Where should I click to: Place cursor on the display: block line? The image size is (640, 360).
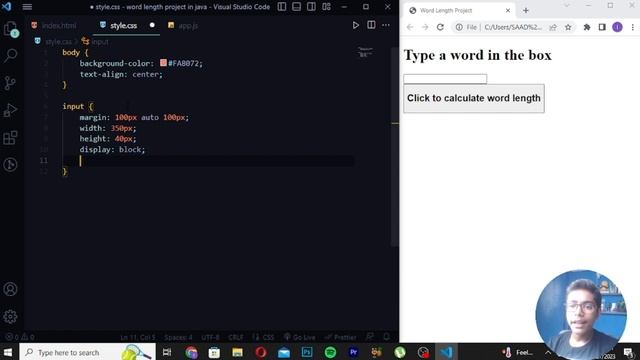click(x=112, y=149)
